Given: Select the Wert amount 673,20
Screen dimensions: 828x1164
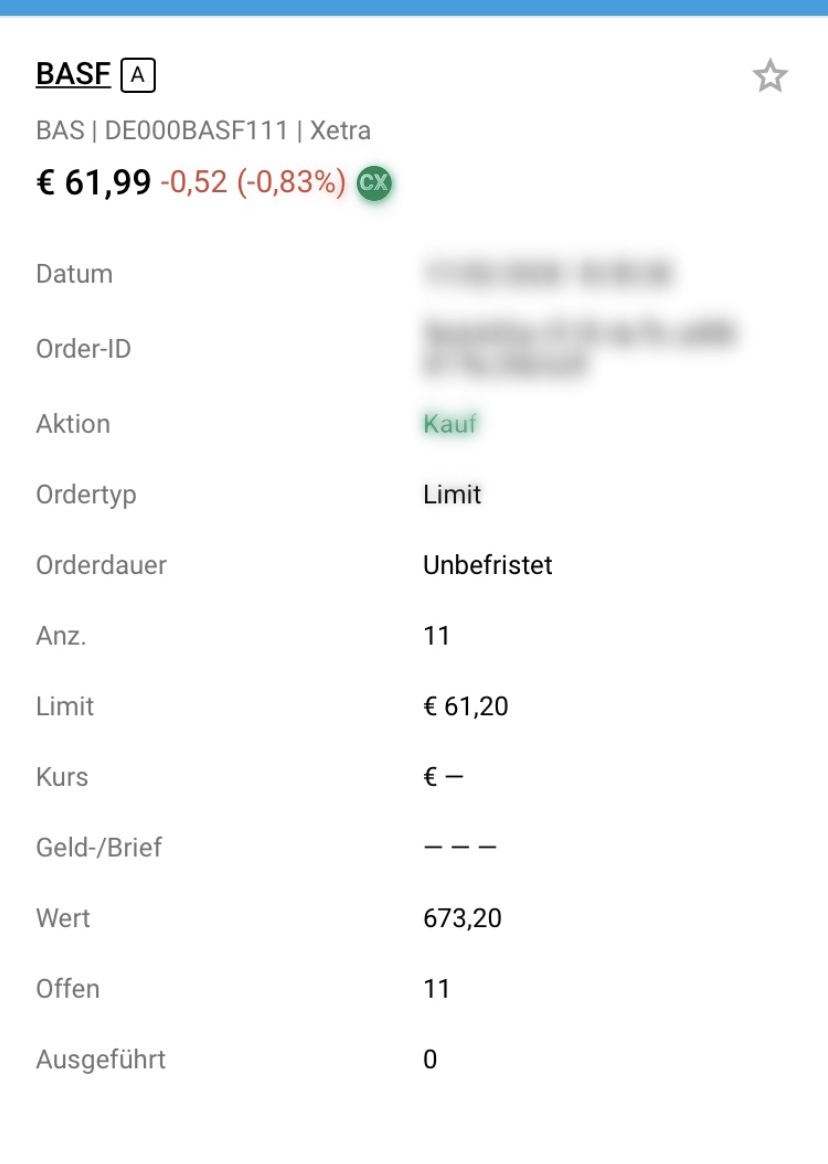Looking at the screenshot, I should click(x=462, y=918).
